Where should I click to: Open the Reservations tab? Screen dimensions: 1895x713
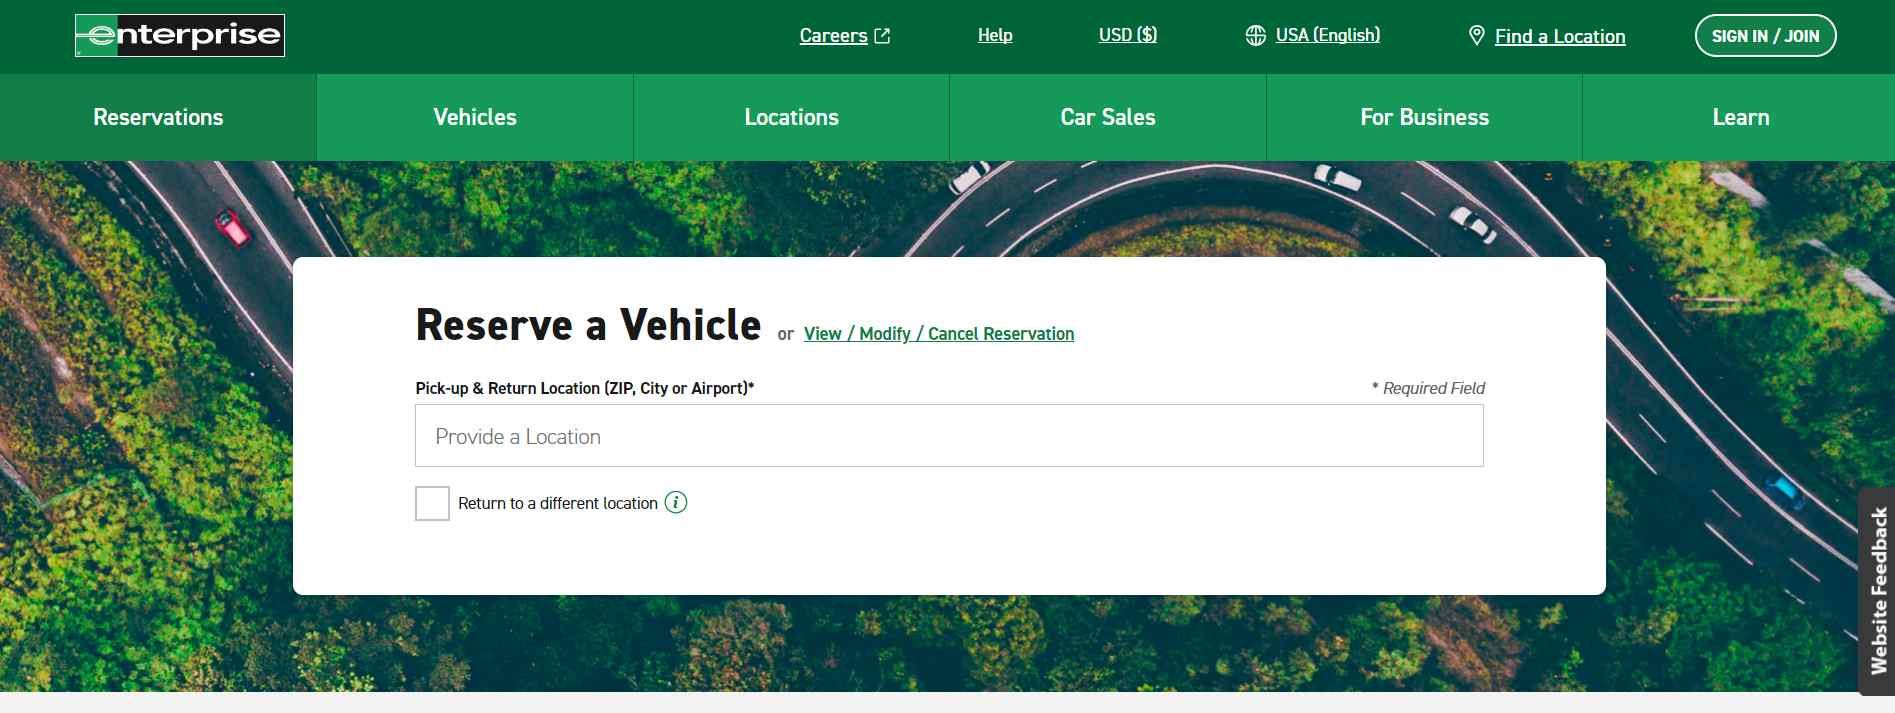click(x=158, y=117)
